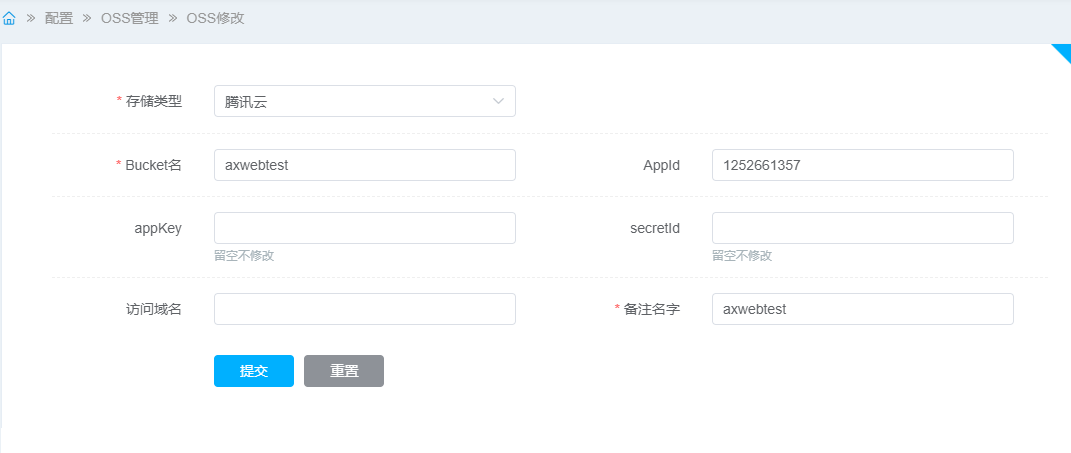The image size is (1071, 453).
Task: Click OSS修改 breadcrumb item
Action: click(x=215, y=18)
